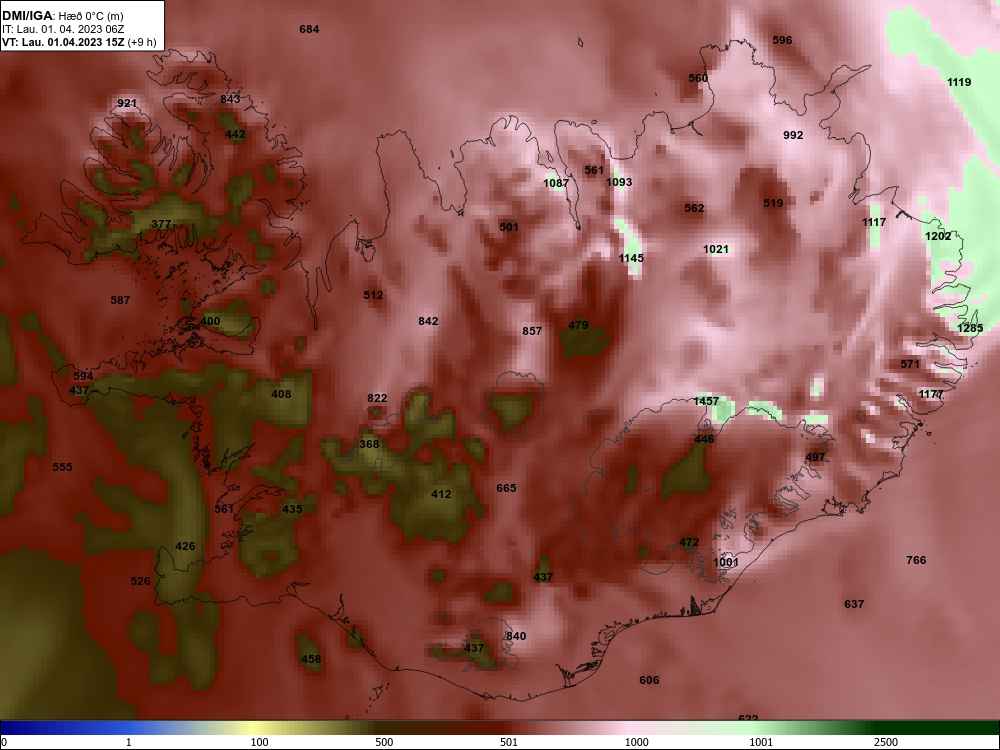Click the map value 412

click(441, 494)
